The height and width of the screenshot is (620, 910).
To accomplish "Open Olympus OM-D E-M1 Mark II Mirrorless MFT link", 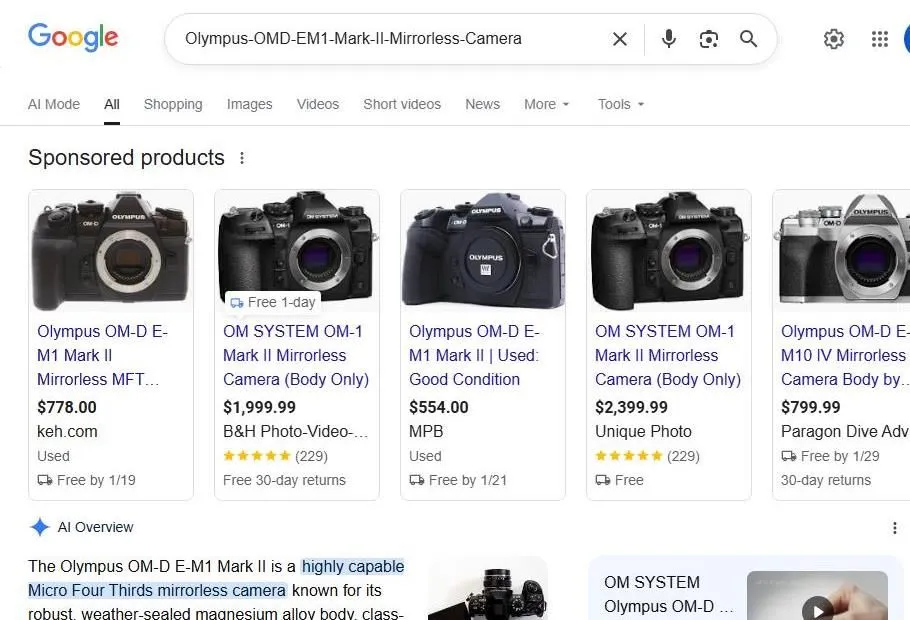I will [x=102, y=355].
